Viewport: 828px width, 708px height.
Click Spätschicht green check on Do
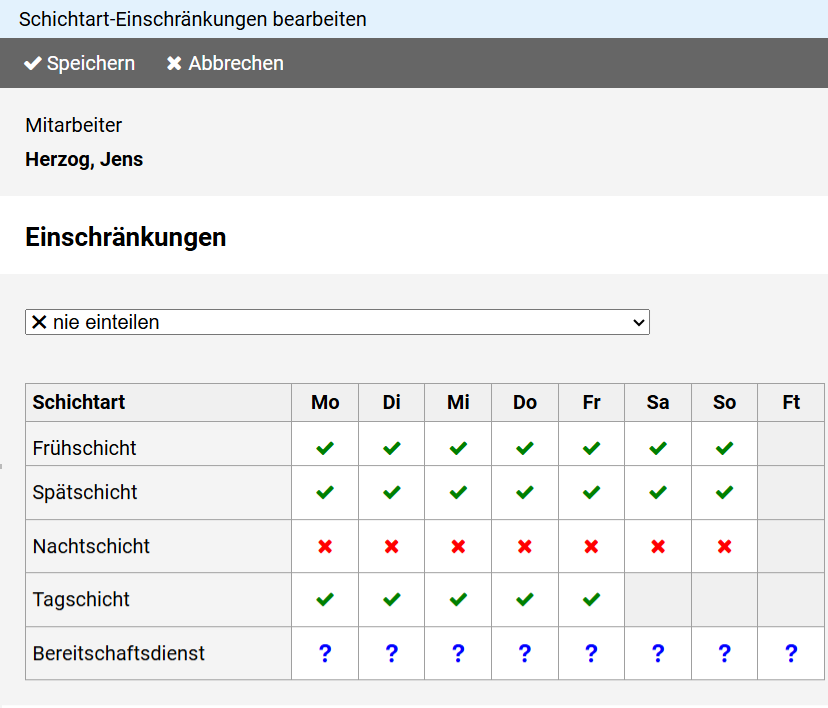click(x=524, y=492)
